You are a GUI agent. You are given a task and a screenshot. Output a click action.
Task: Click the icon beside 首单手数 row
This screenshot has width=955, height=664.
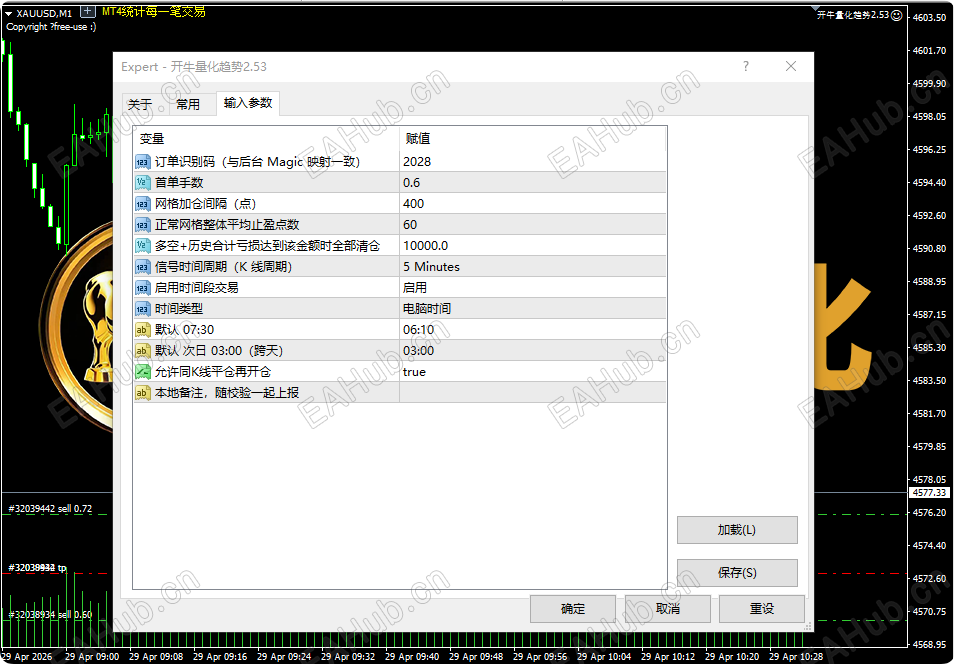click(143, 183)
